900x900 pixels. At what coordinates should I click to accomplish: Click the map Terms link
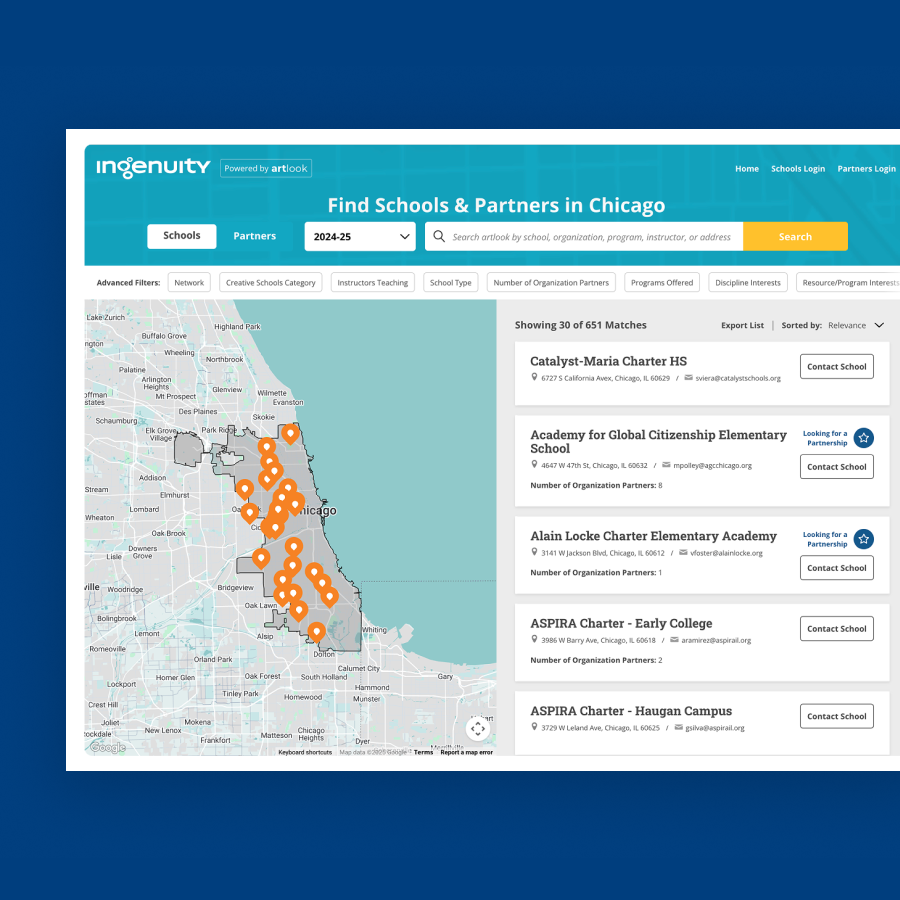pyautogui.click(x=424, y=752)
